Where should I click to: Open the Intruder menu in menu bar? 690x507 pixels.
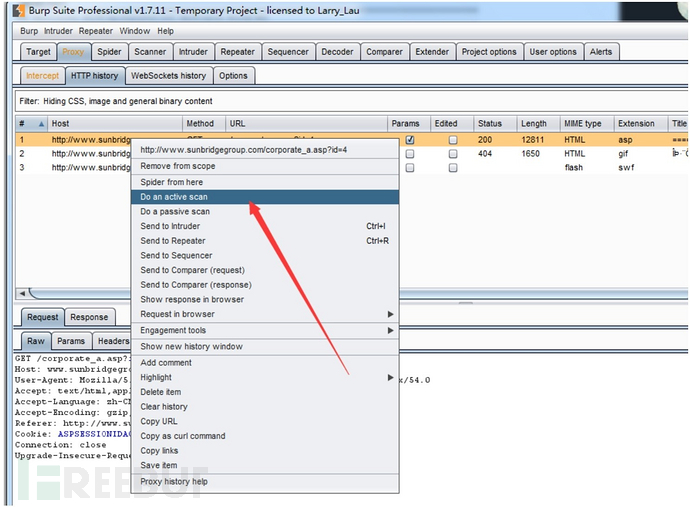point(58,31)
